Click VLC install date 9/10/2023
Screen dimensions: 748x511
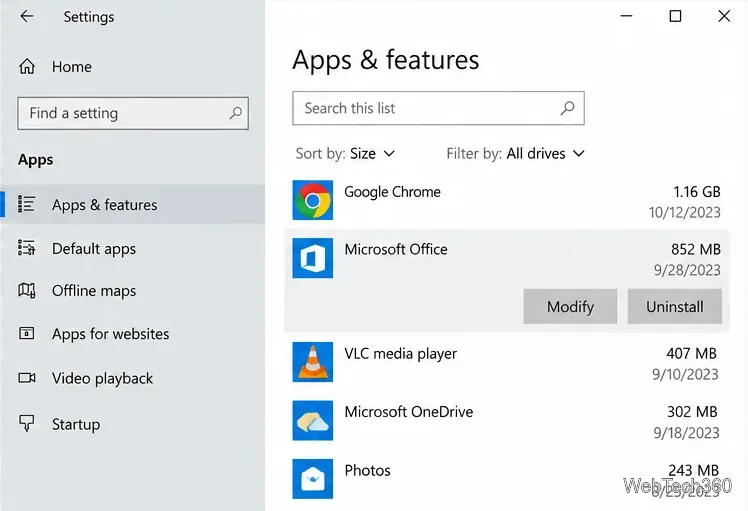pos(685,375)
